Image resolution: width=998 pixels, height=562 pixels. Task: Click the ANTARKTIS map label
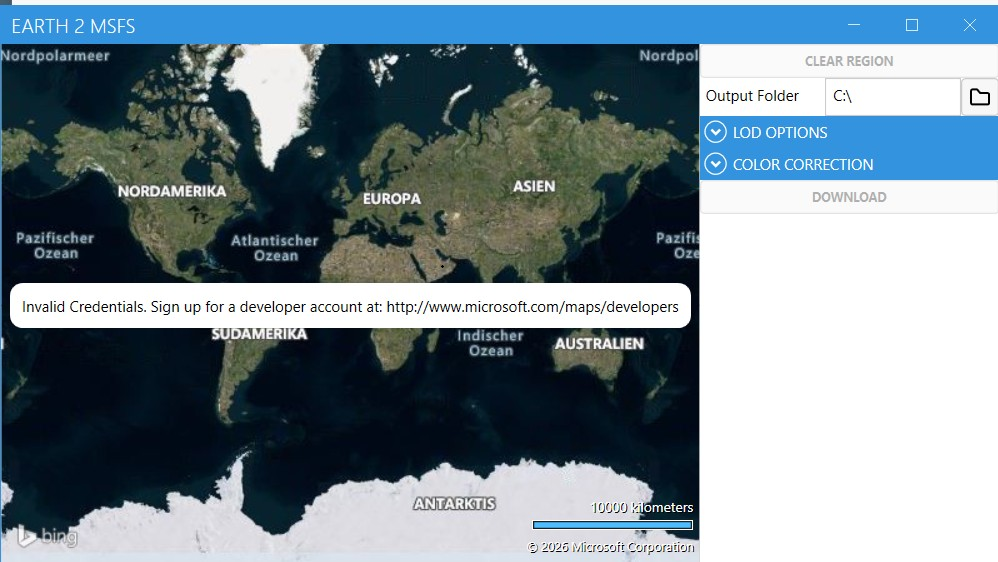[x=454, y=503]
